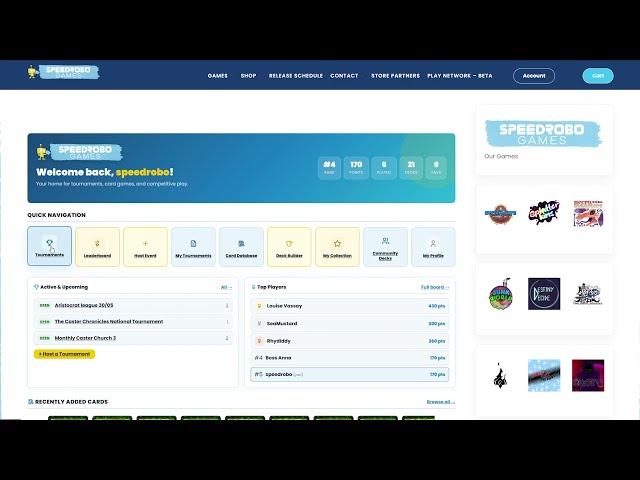The image size is (640, 480).
Task: Click the 5 played stat tile
Action: 384,168
